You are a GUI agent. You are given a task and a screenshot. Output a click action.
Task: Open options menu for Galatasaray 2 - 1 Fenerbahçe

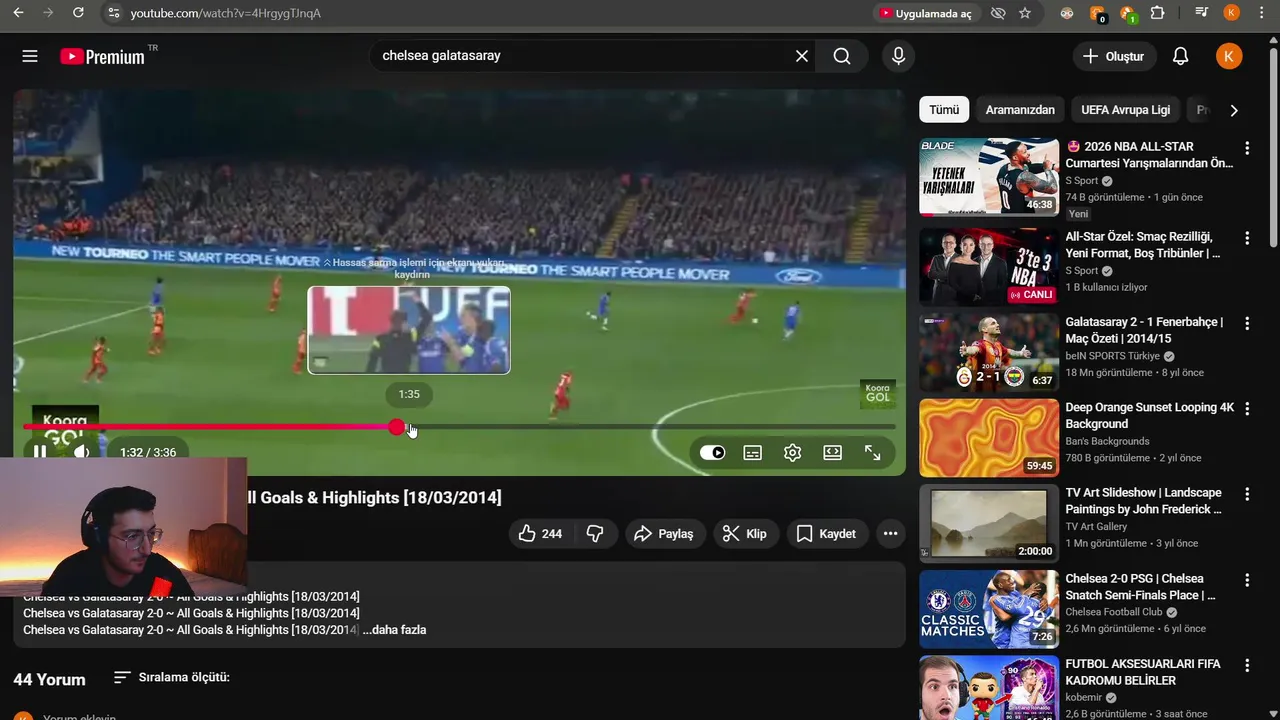(x=1247, y=323)
